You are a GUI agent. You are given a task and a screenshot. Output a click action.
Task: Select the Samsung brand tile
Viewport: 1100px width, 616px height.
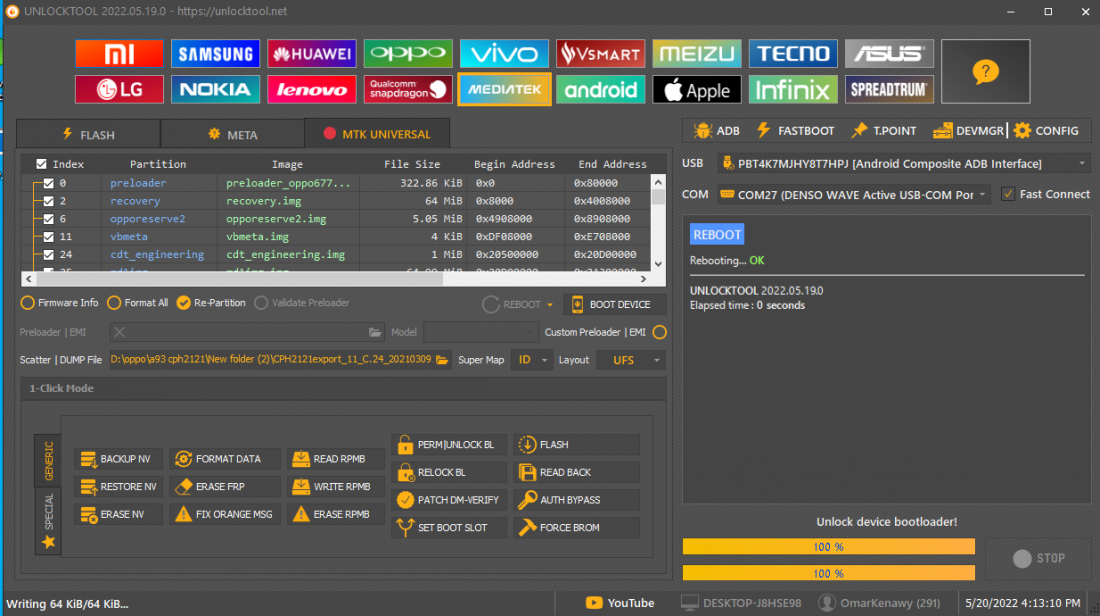pos(215,53)
